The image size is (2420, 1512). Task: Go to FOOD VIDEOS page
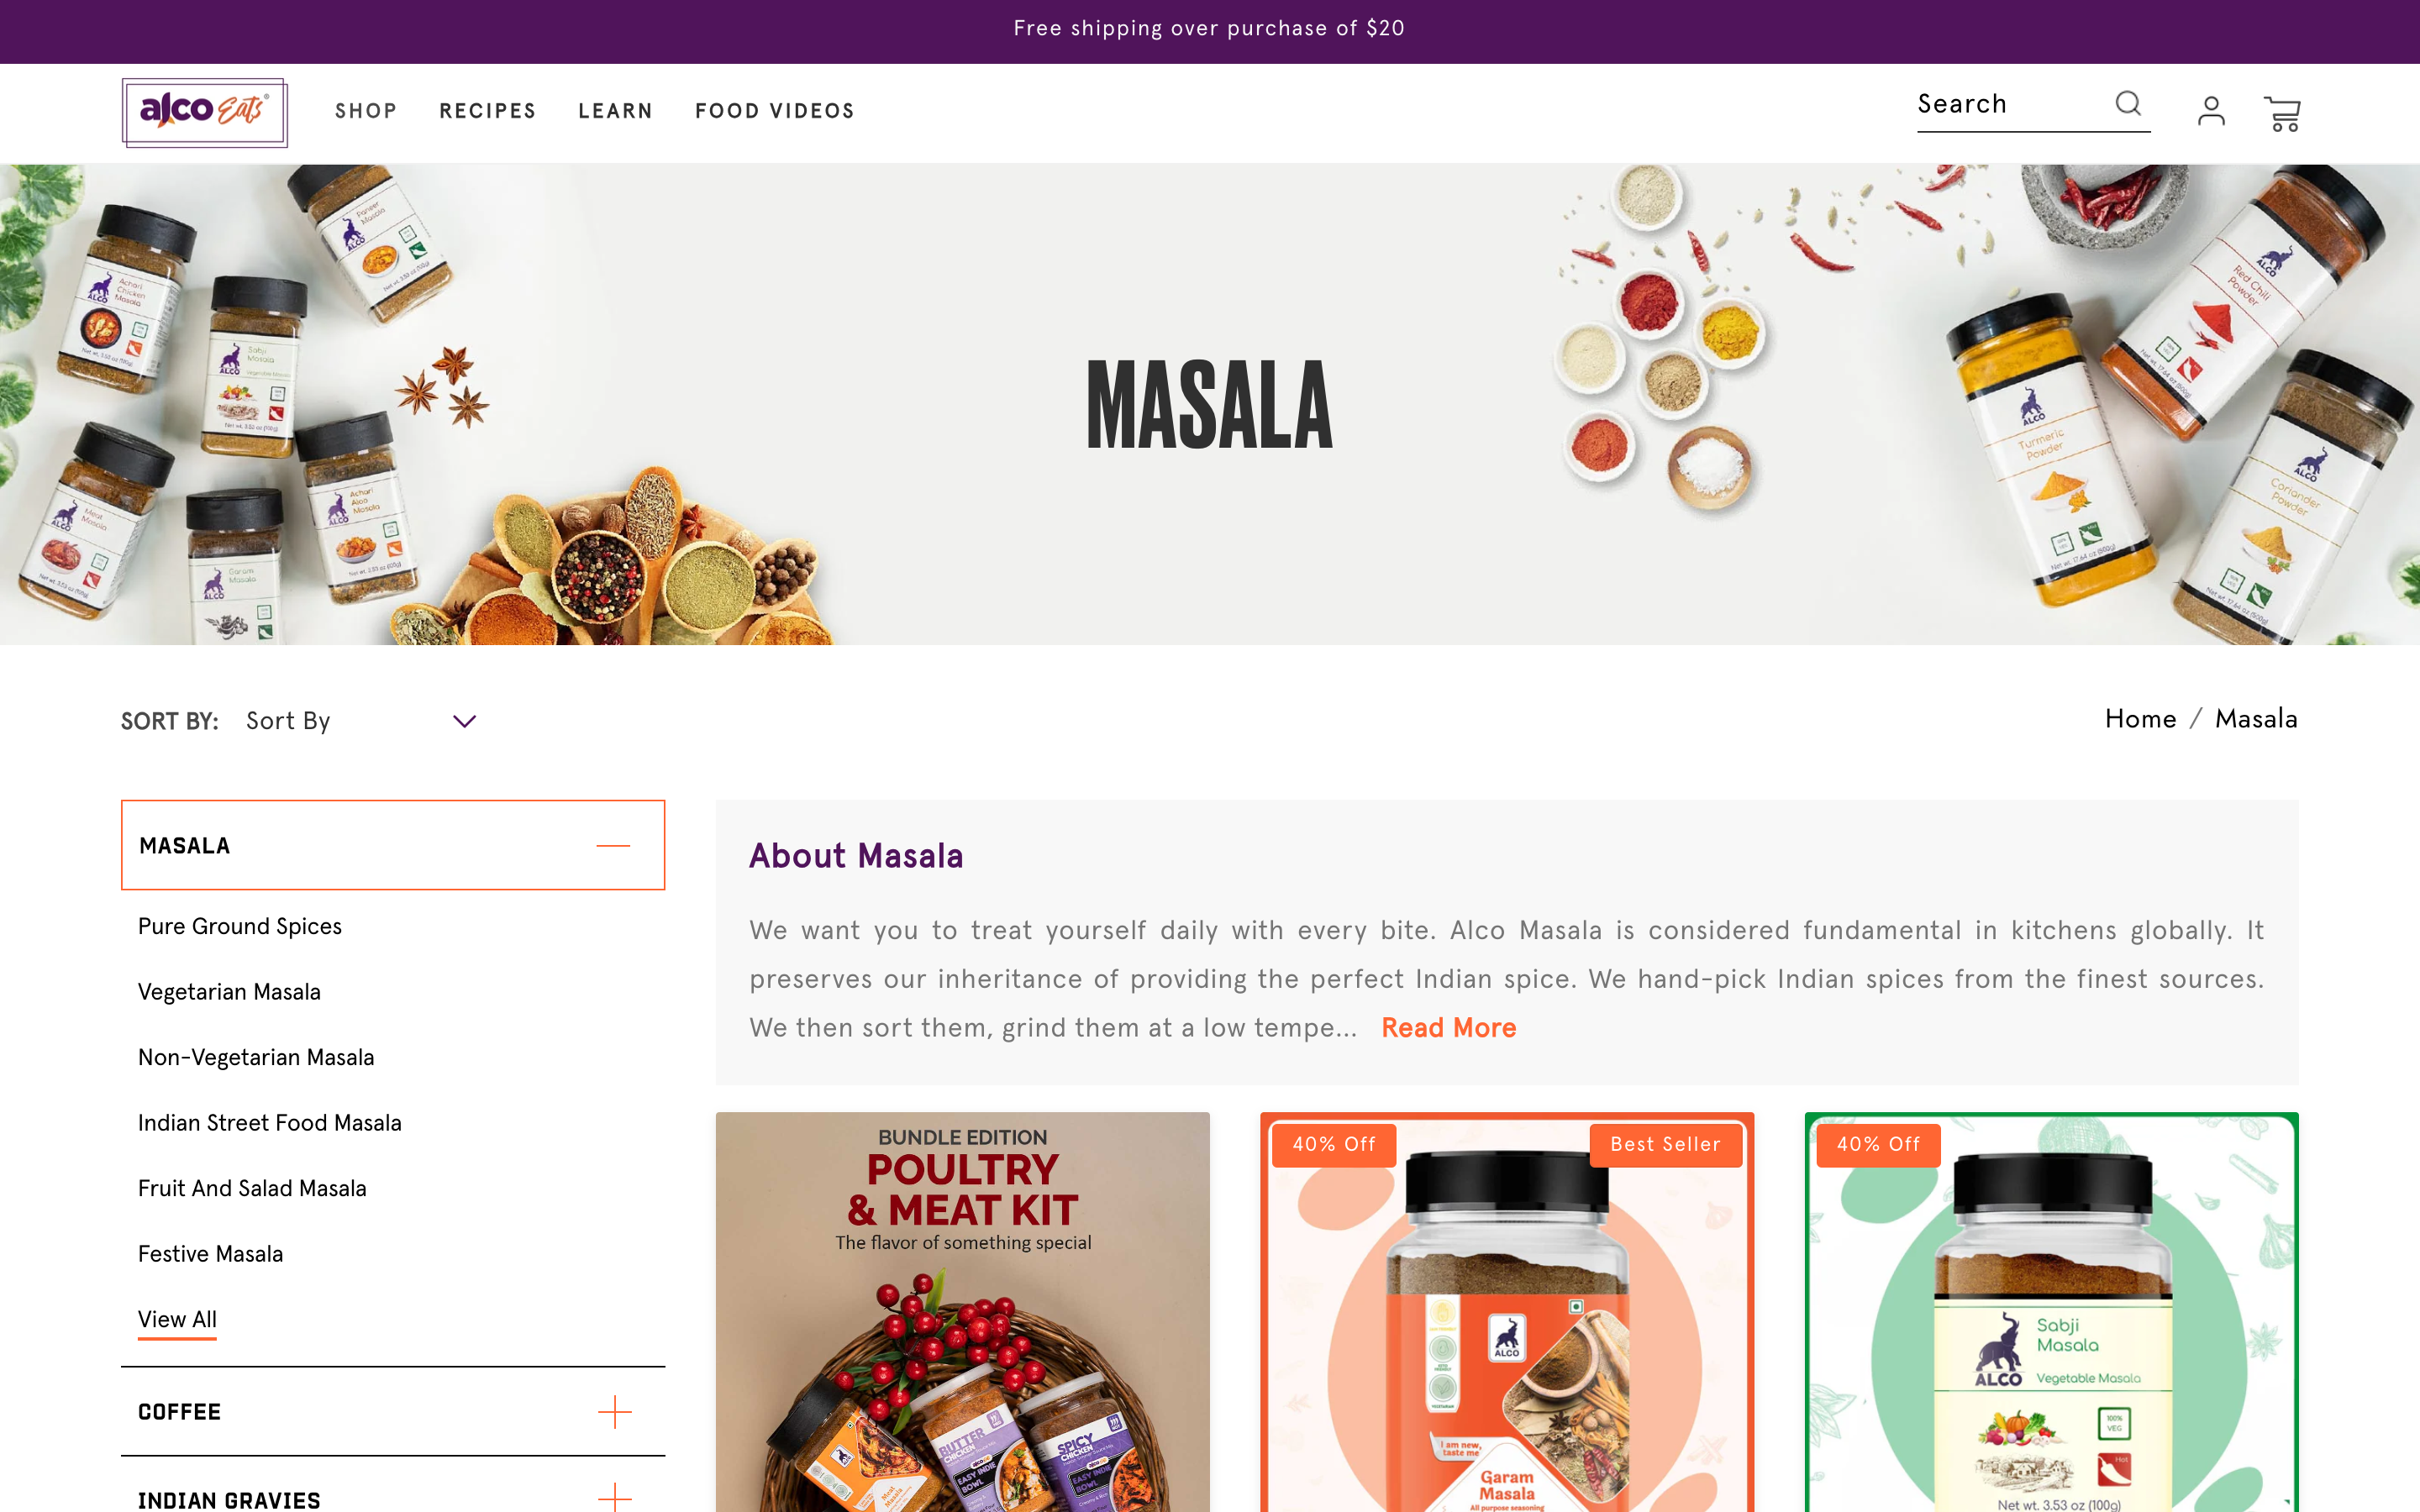coord(775,111)
